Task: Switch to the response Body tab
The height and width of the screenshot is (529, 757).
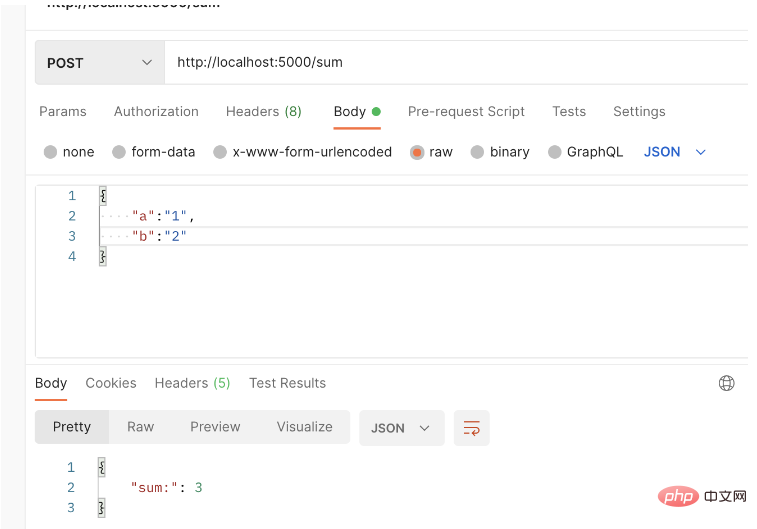Action: click(x=51, y=383)
